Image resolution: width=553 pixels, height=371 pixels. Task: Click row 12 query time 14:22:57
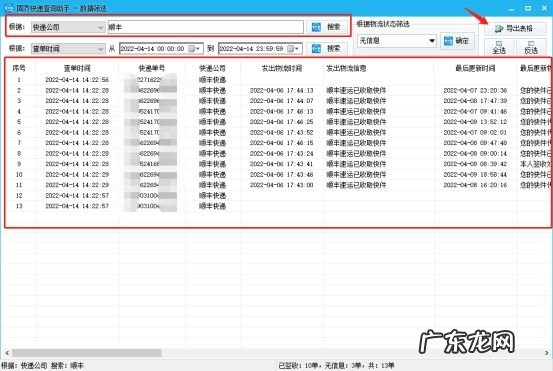[x=77, y=195]
